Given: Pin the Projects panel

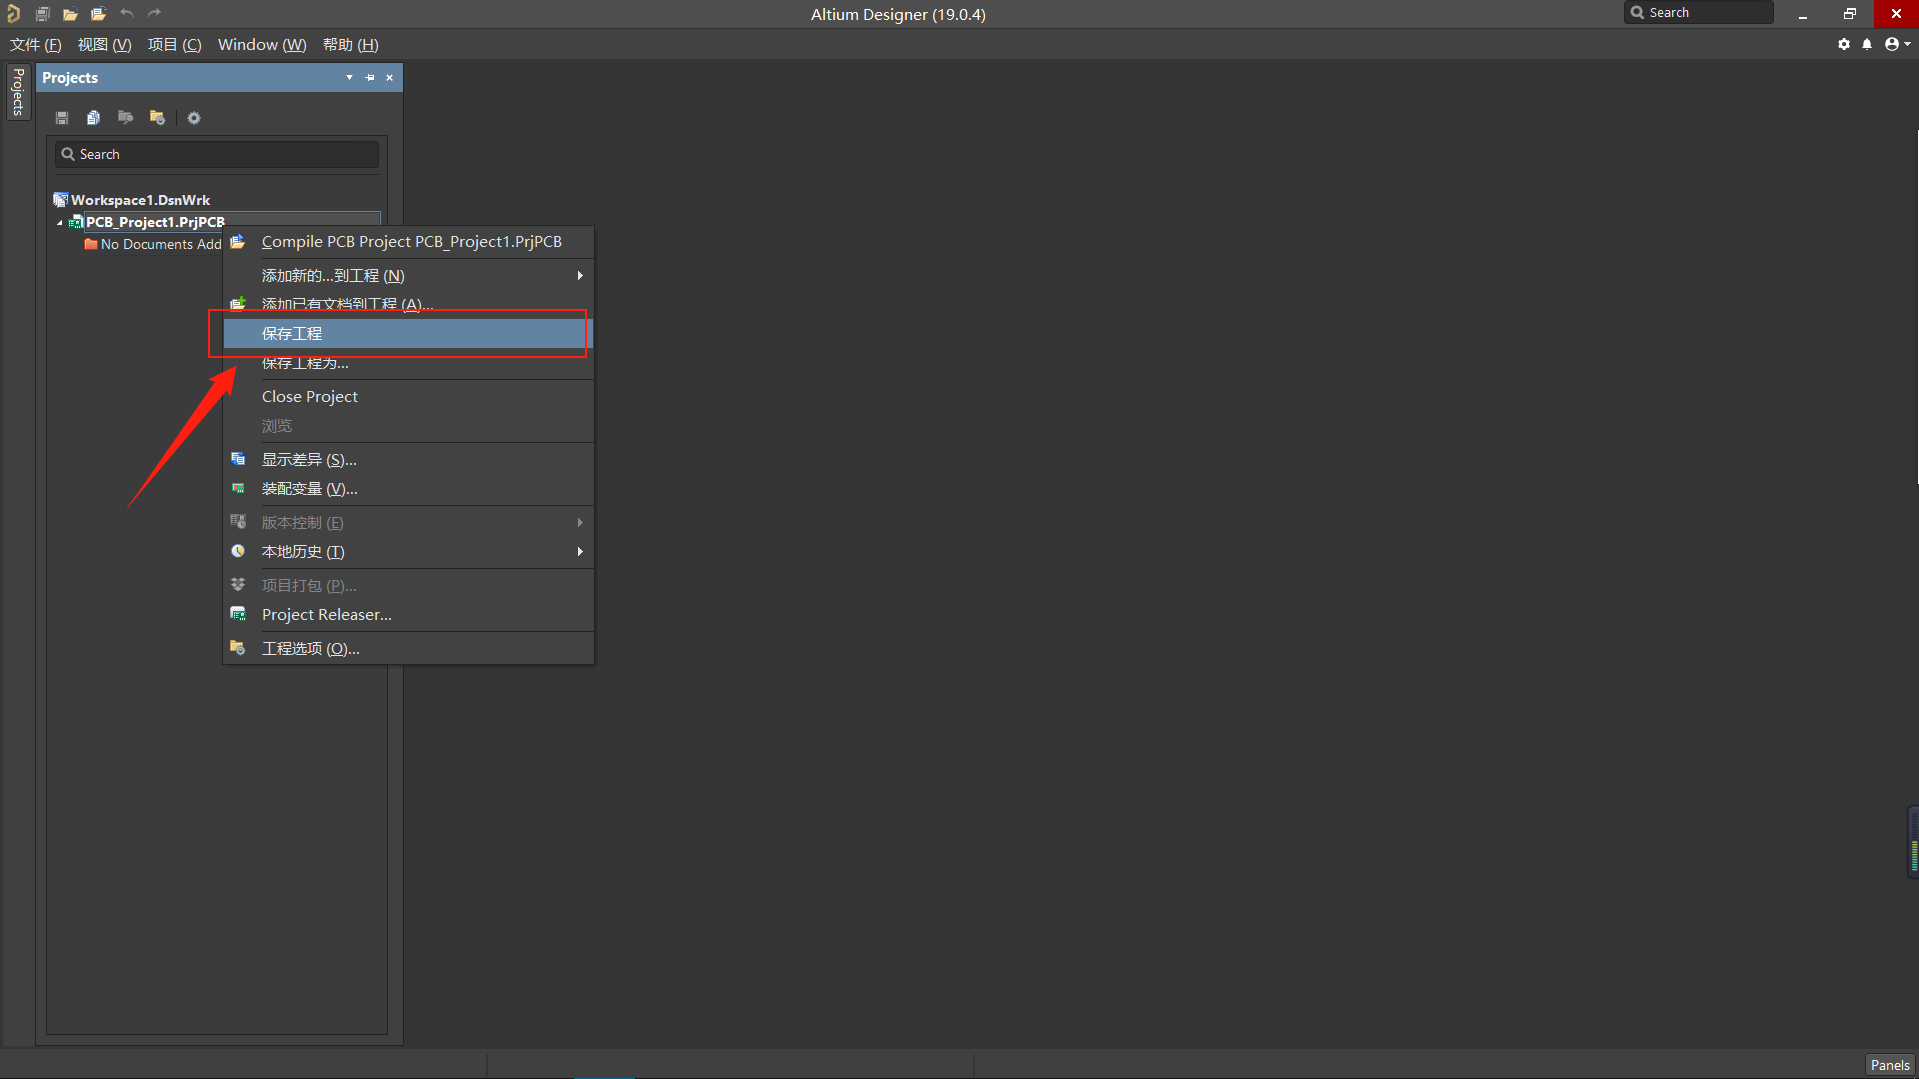Looking at the screenshot, I should (x=370, y=78).
